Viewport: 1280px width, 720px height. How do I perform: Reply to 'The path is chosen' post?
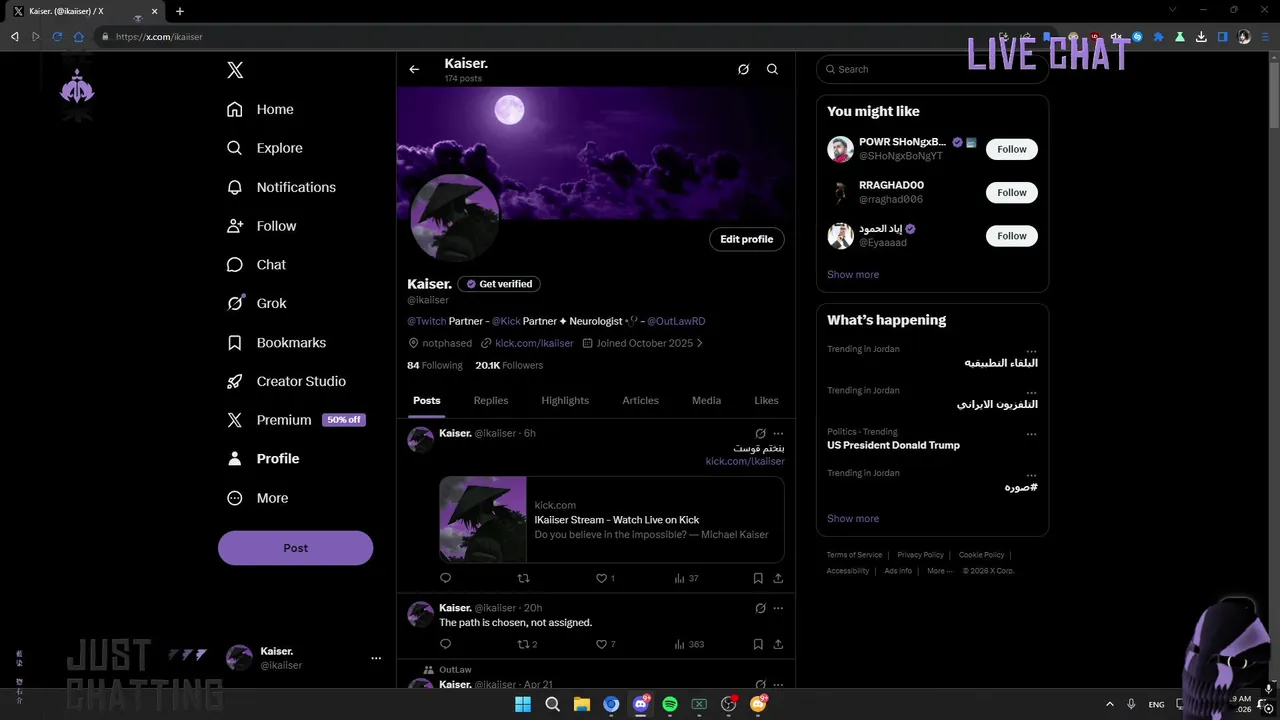(x=446, y=644)
